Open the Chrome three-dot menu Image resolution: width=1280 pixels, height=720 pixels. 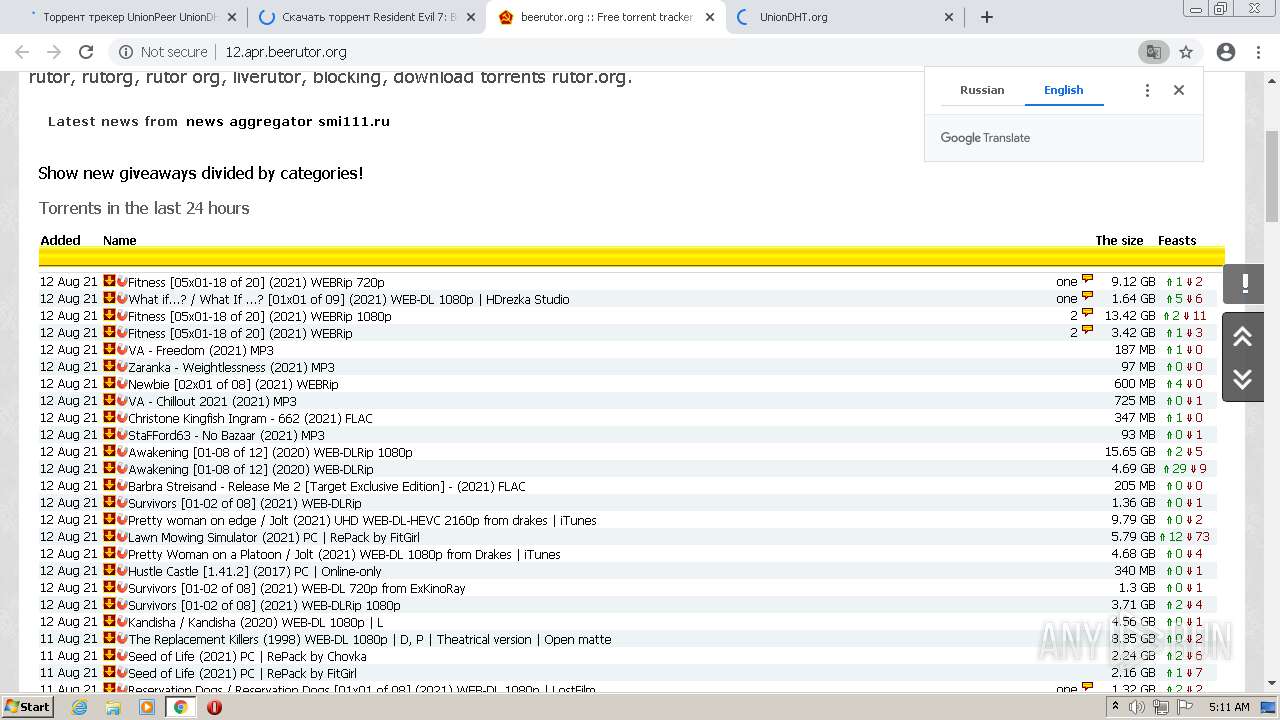1258,52
